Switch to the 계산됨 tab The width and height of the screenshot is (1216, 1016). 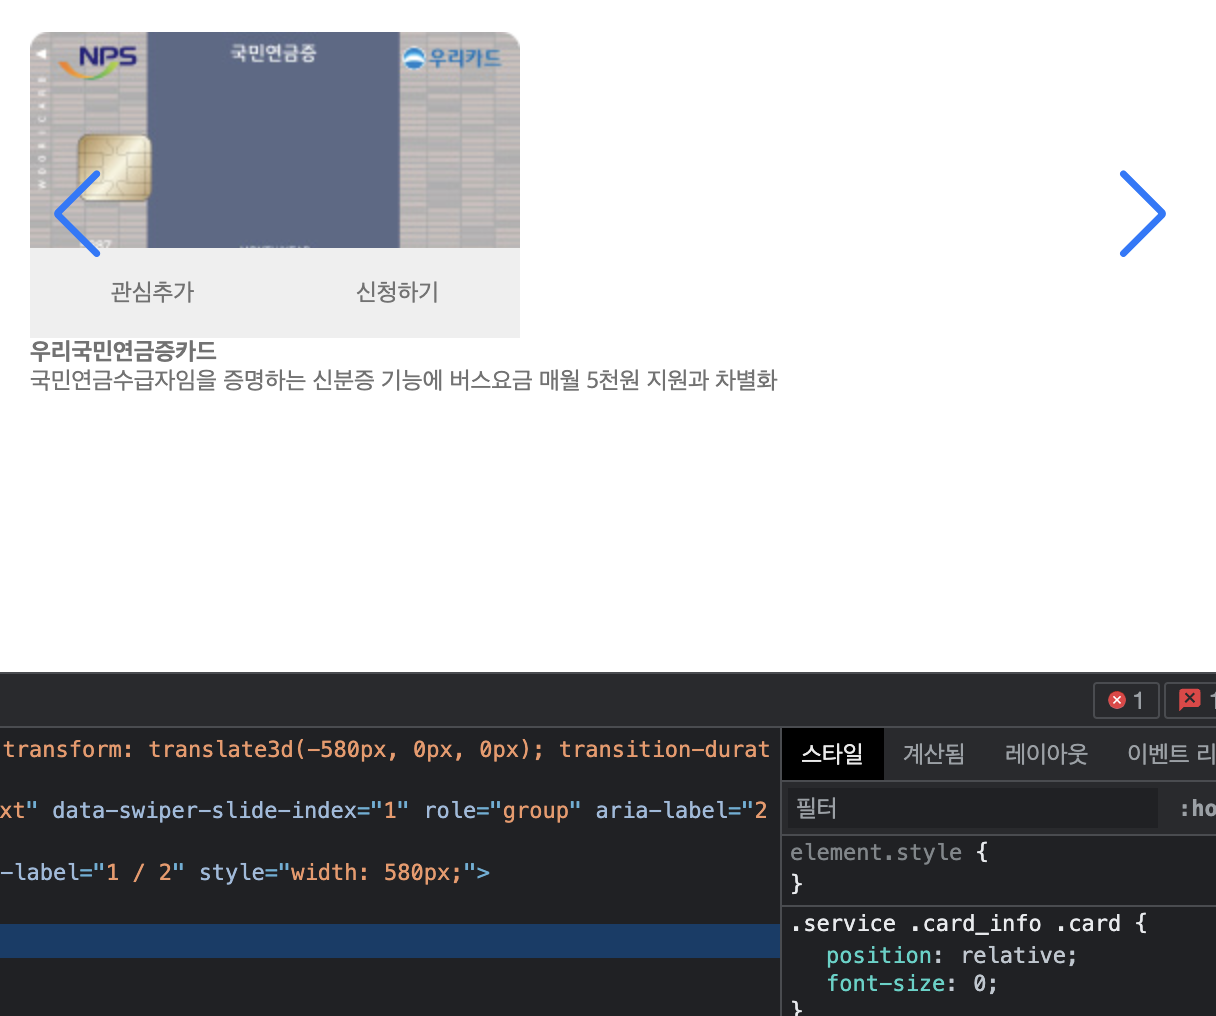coord(934,754)
